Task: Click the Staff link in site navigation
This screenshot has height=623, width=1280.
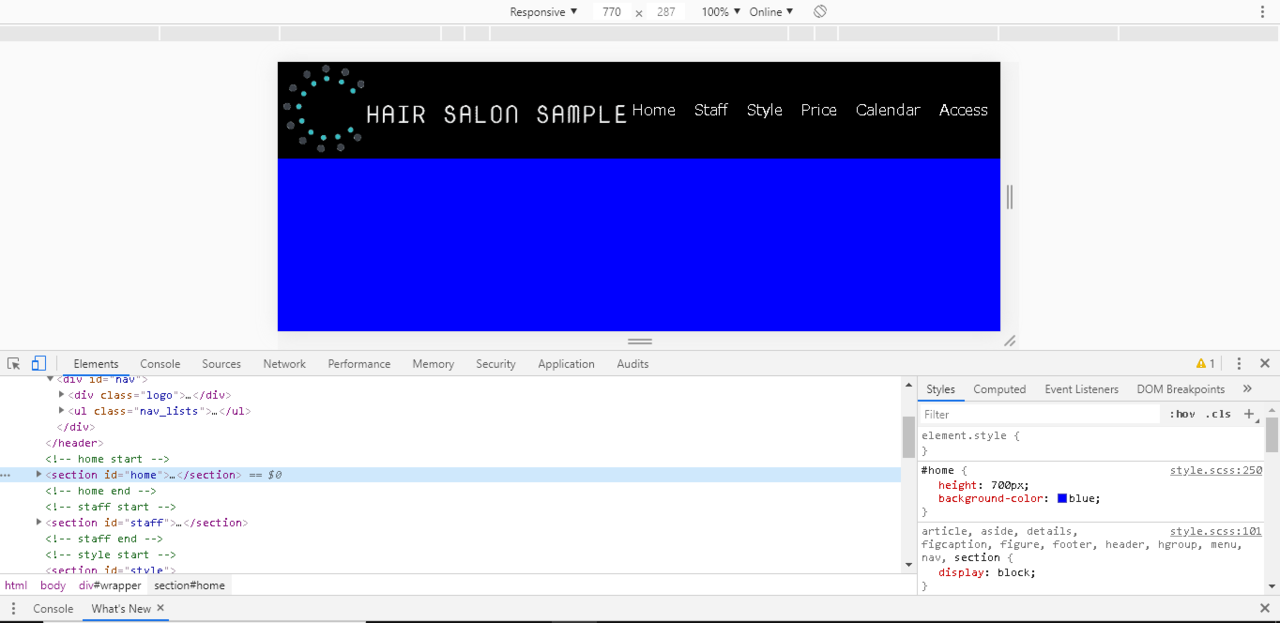Action: [x=711, y=110]
